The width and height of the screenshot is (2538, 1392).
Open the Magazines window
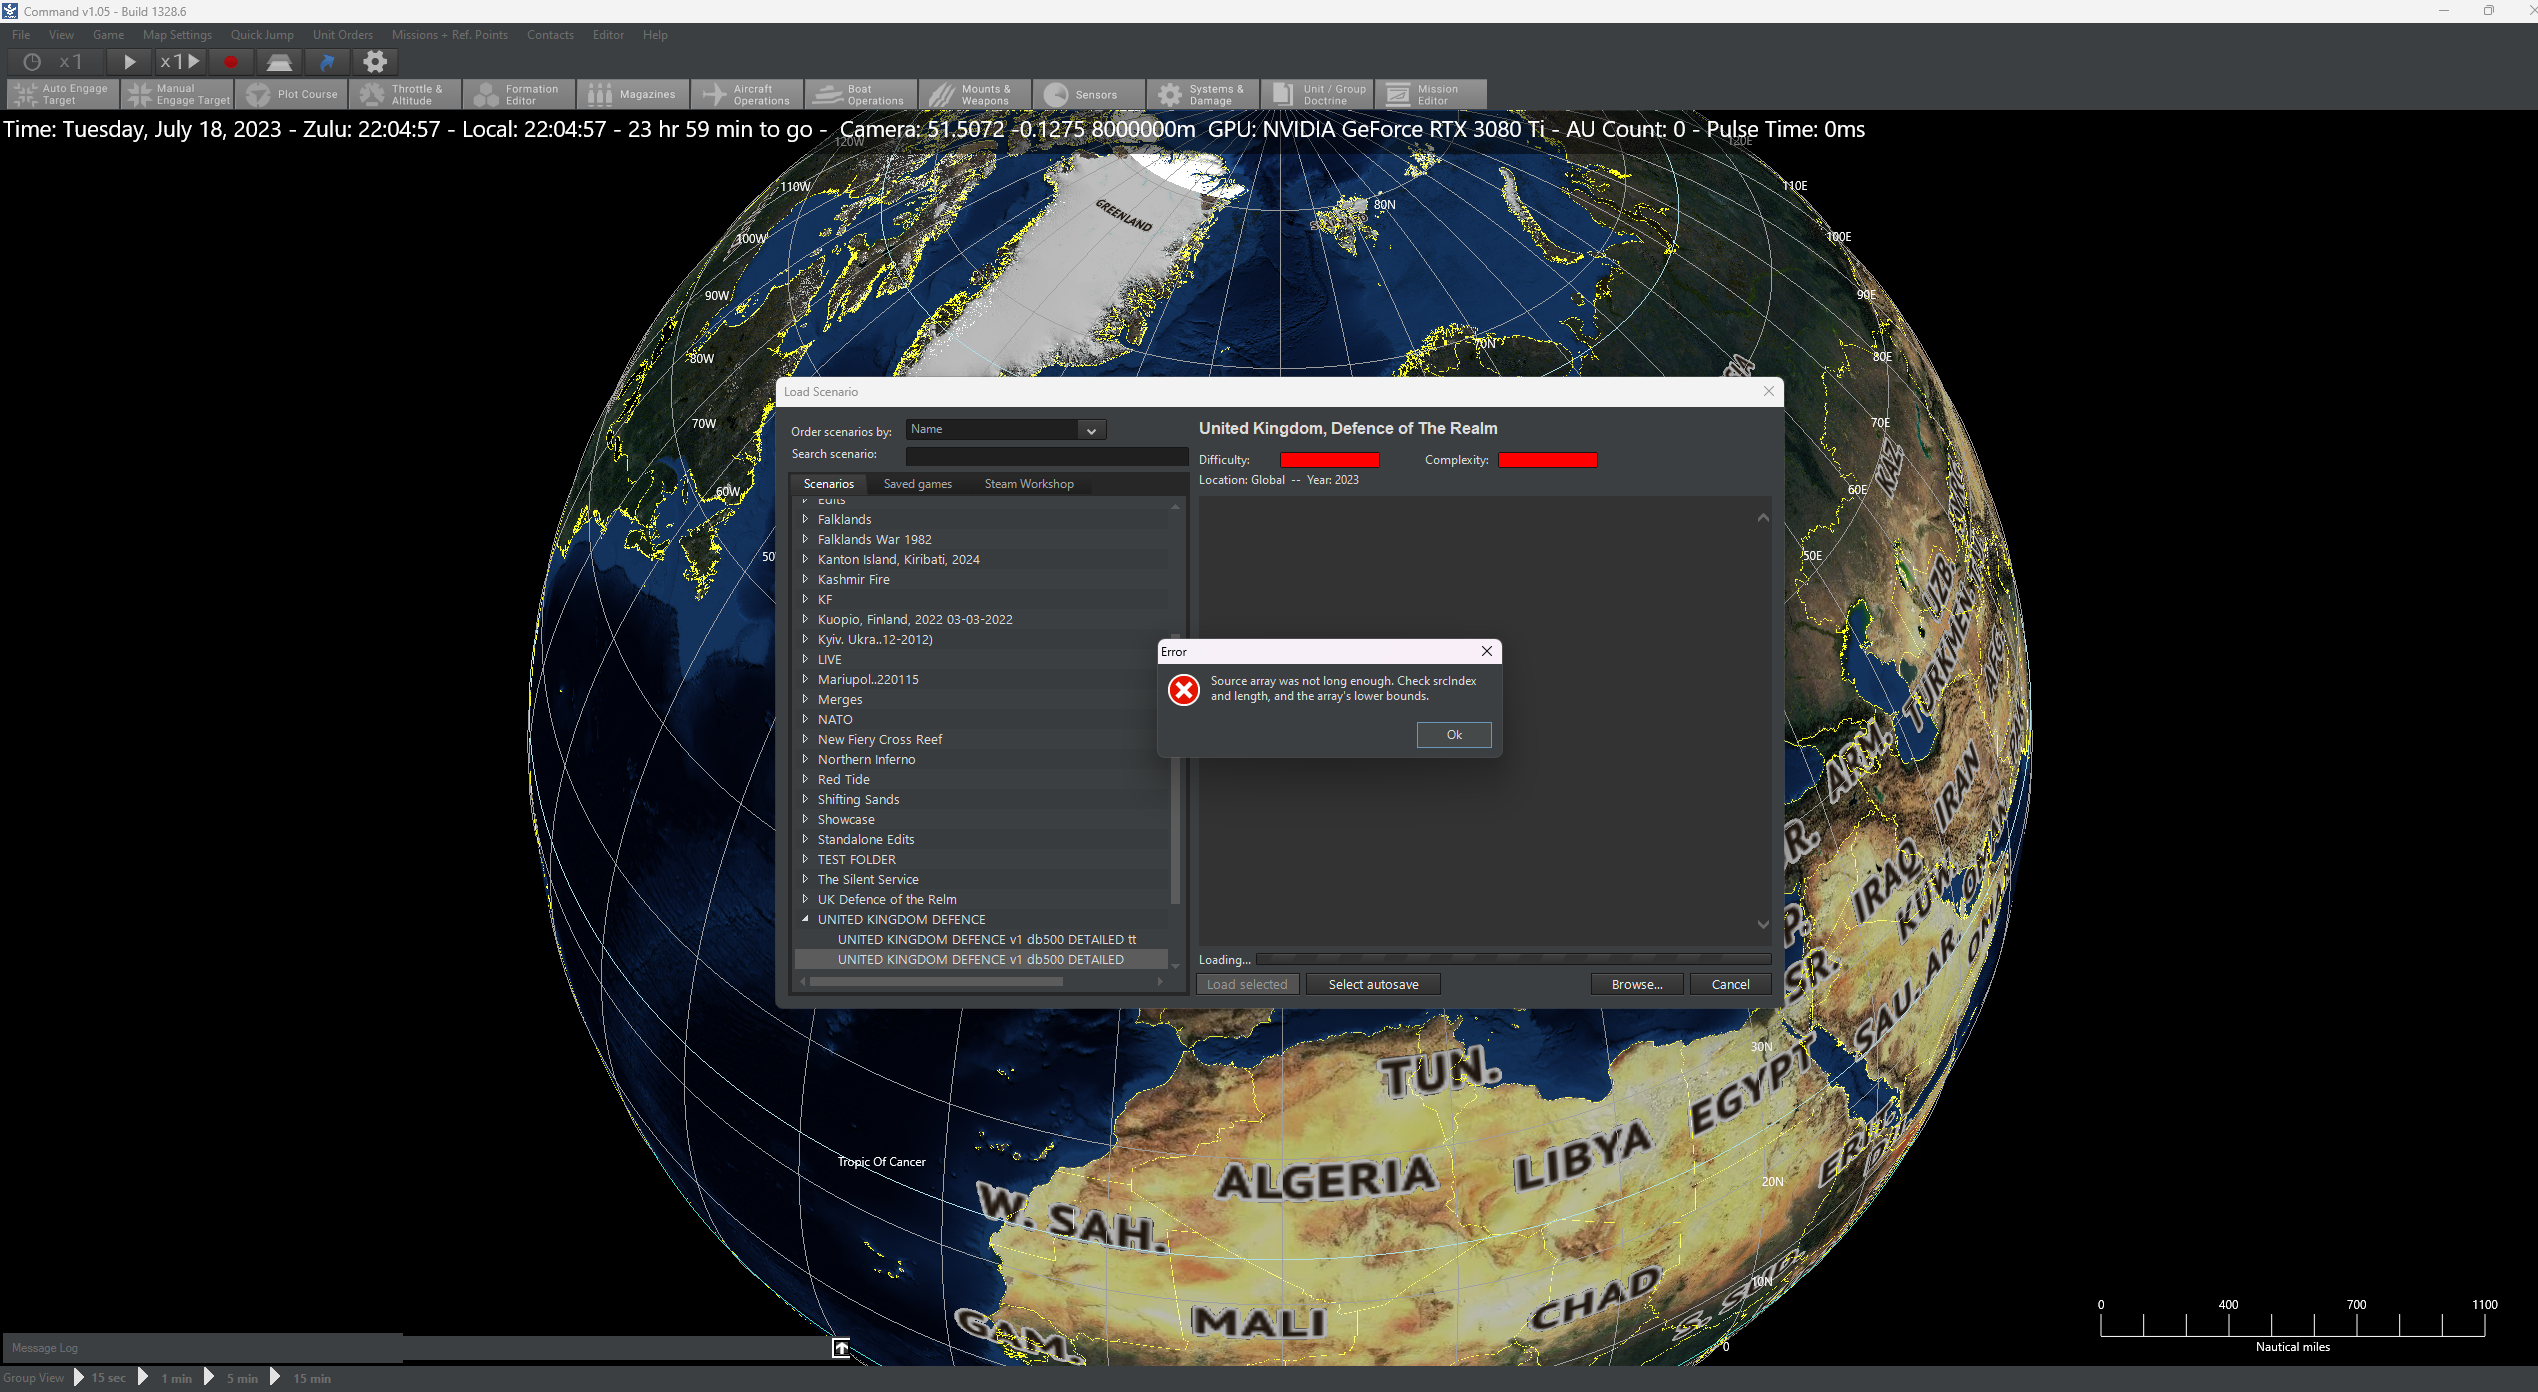(633, 95)
